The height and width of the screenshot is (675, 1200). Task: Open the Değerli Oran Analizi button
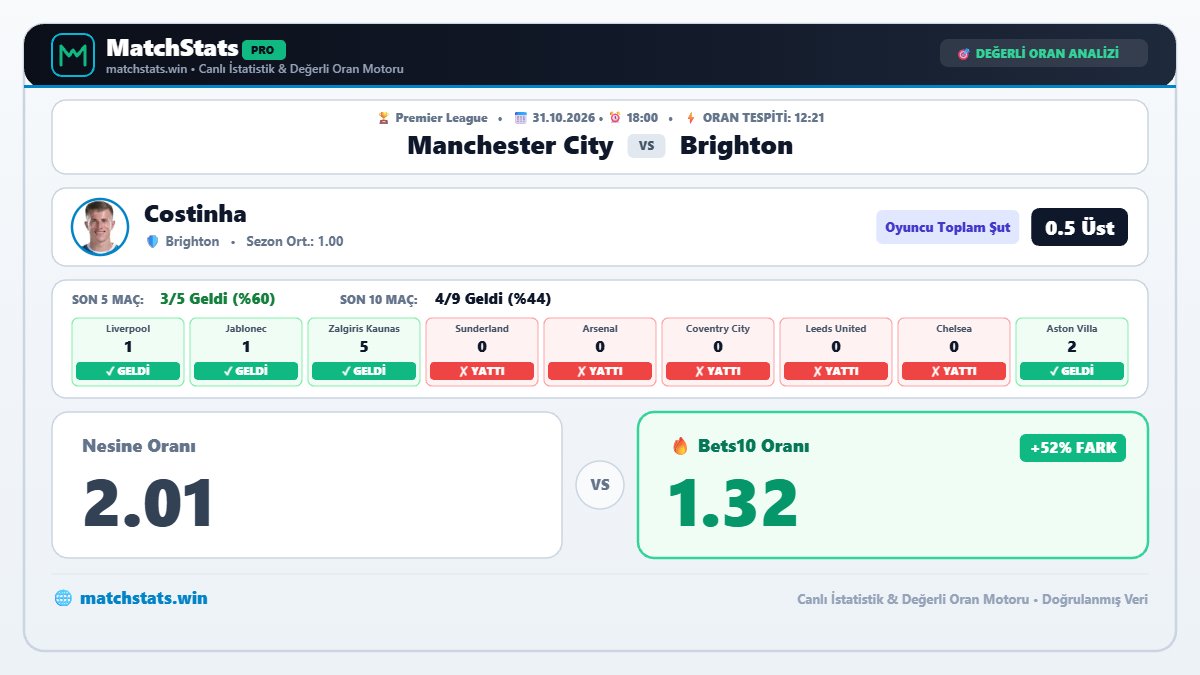[x=1044, y=53]
